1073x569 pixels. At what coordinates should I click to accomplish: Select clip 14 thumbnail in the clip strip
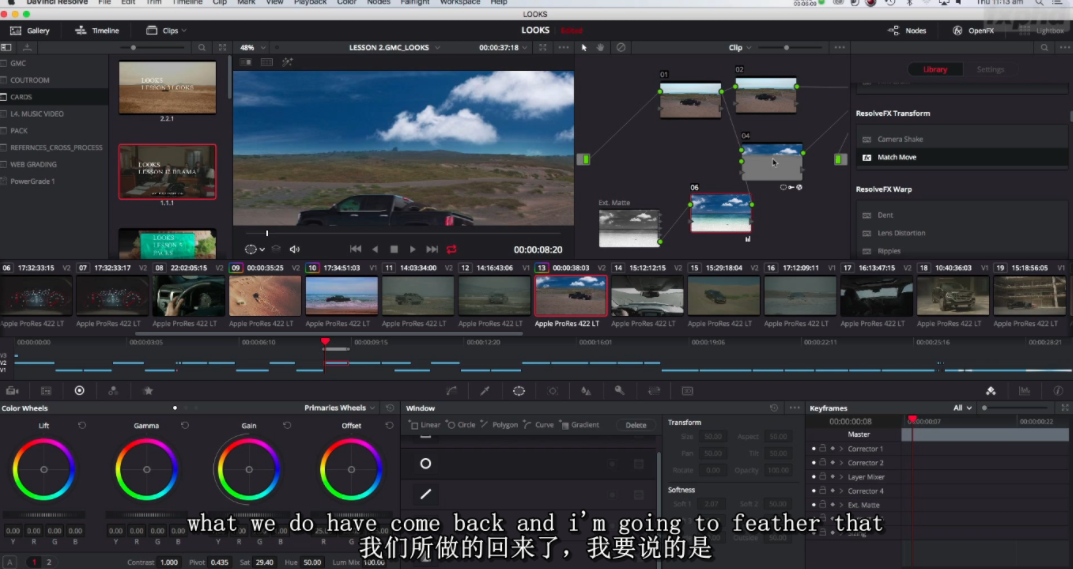pos(647,296)
